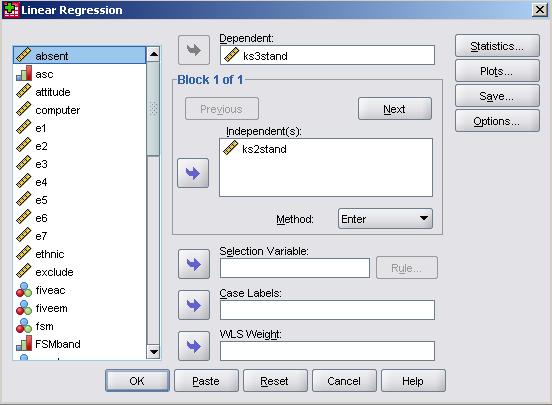Screen dimensions: 552x405
Task: Select the e5 variable
Action: [x=79, y=200]
